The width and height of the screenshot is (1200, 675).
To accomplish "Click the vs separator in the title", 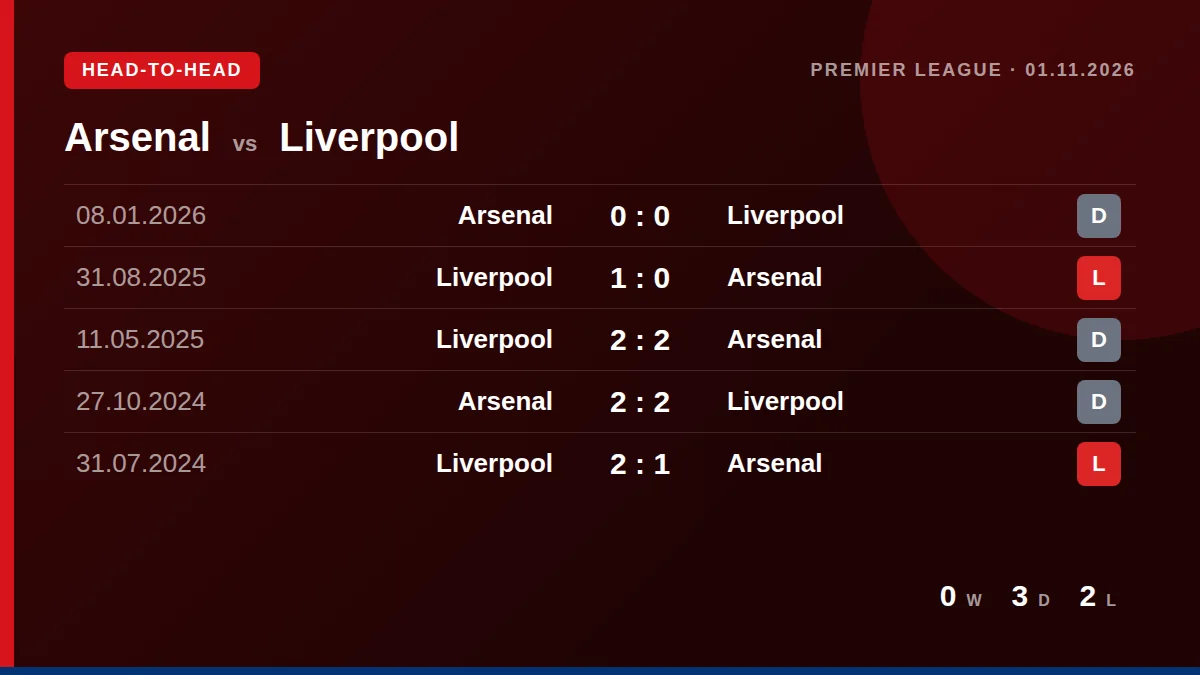I will coord(245,144).
